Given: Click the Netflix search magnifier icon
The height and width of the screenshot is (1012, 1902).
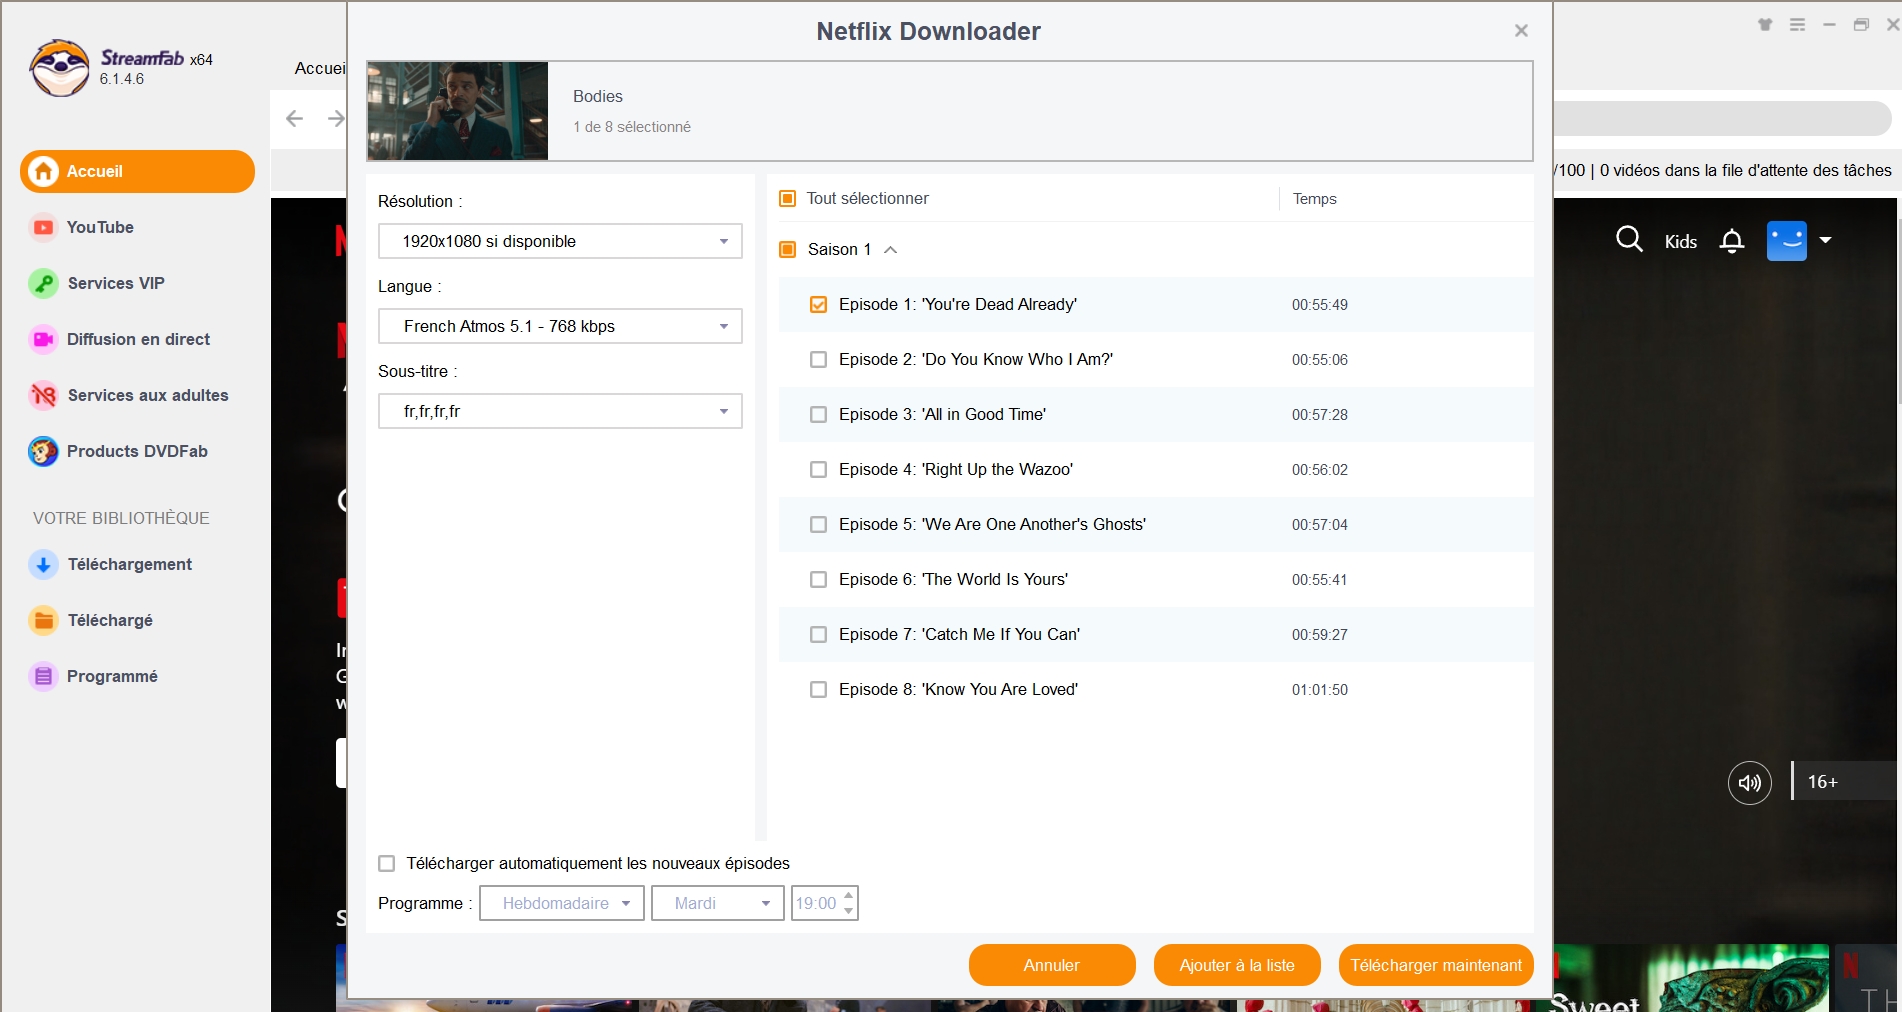Looking at the screenshot, I should pyautogui.click(x=1629, y=239).
